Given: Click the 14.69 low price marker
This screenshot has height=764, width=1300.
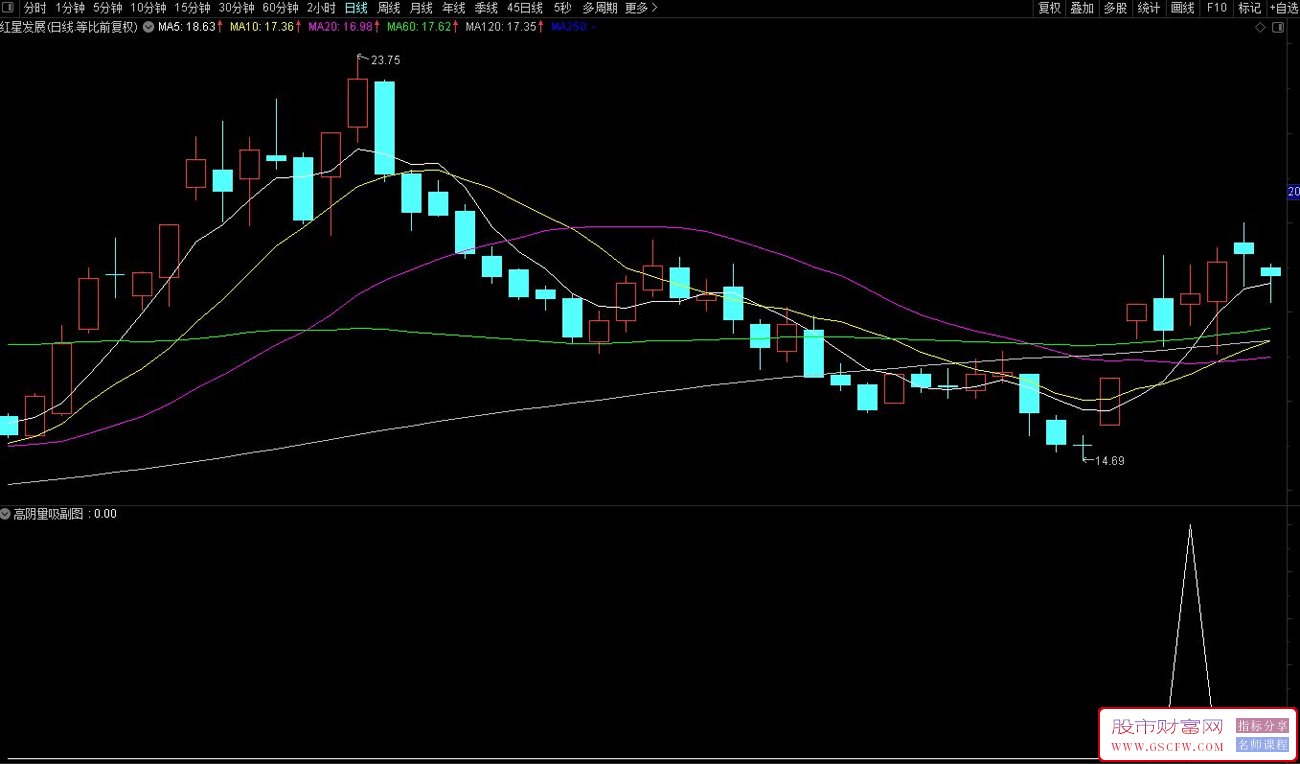Looking at the screenshot, I should [x=1110, y=461].
